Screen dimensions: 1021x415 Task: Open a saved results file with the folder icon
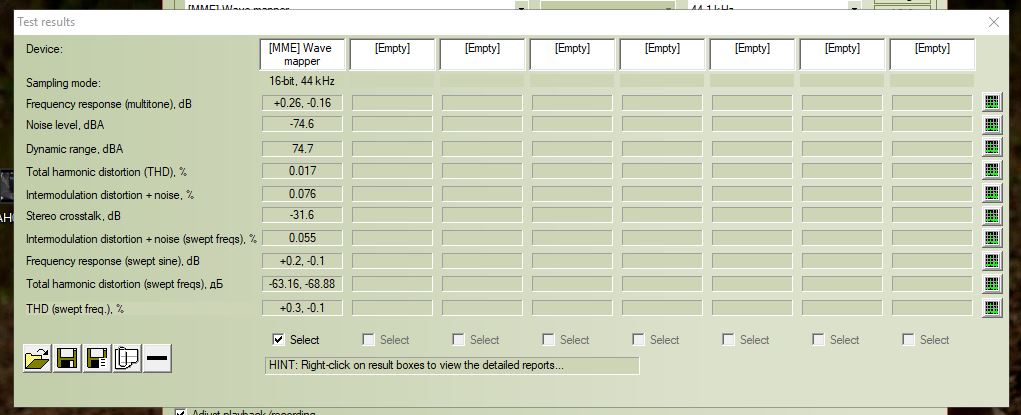click(x=37, y=359)
